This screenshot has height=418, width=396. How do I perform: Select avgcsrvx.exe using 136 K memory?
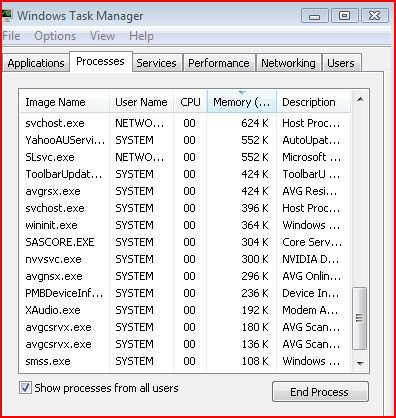pyautogui.click(x=185, y=344)
